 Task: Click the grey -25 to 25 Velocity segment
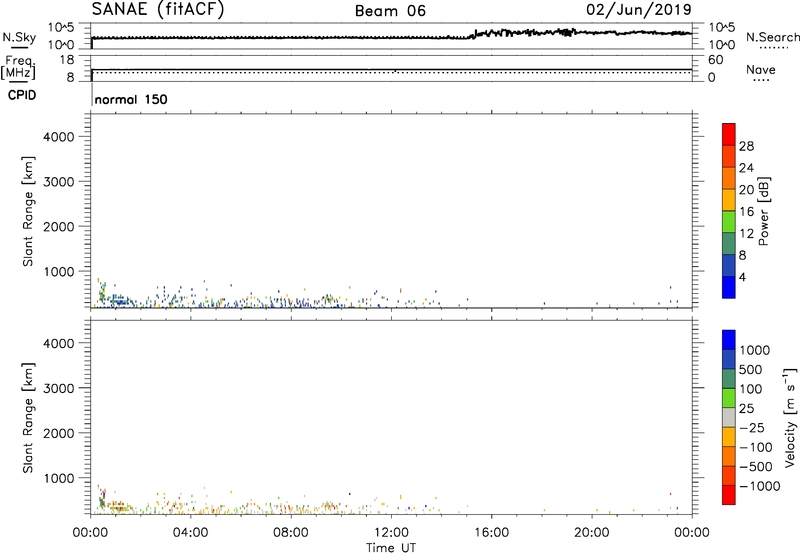(729, 417)
